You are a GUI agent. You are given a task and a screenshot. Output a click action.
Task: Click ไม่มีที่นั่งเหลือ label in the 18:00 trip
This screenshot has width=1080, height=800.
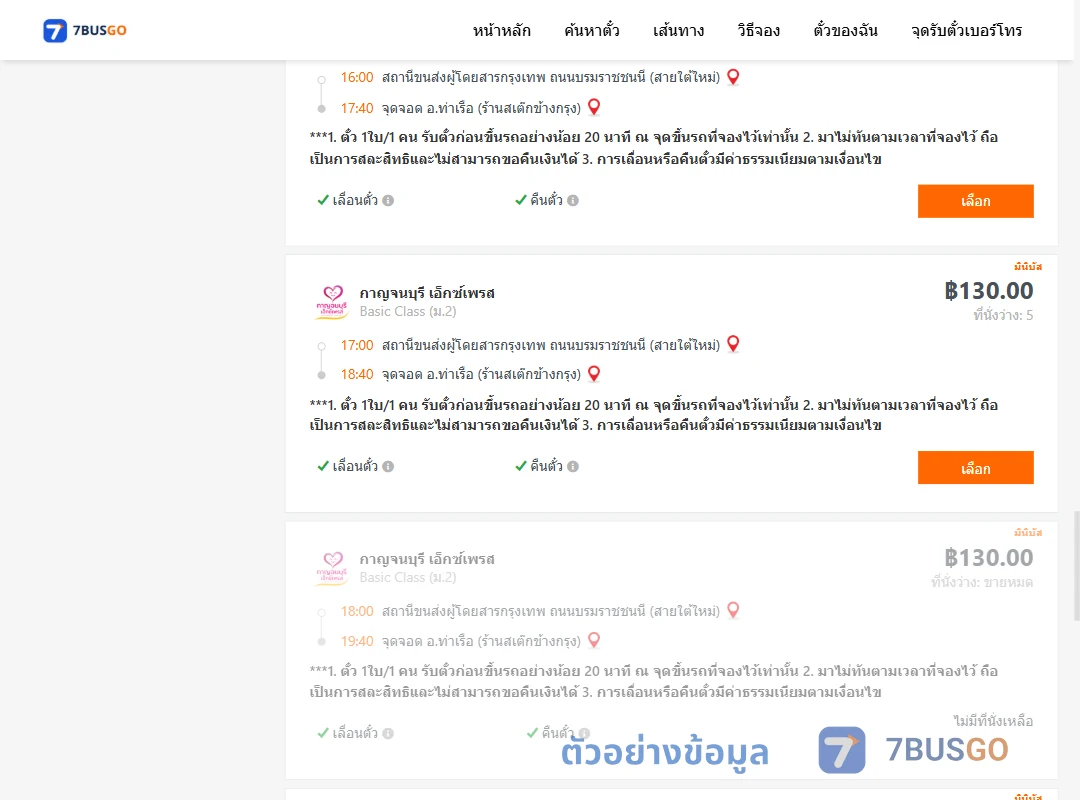click(x=993, y=721)
